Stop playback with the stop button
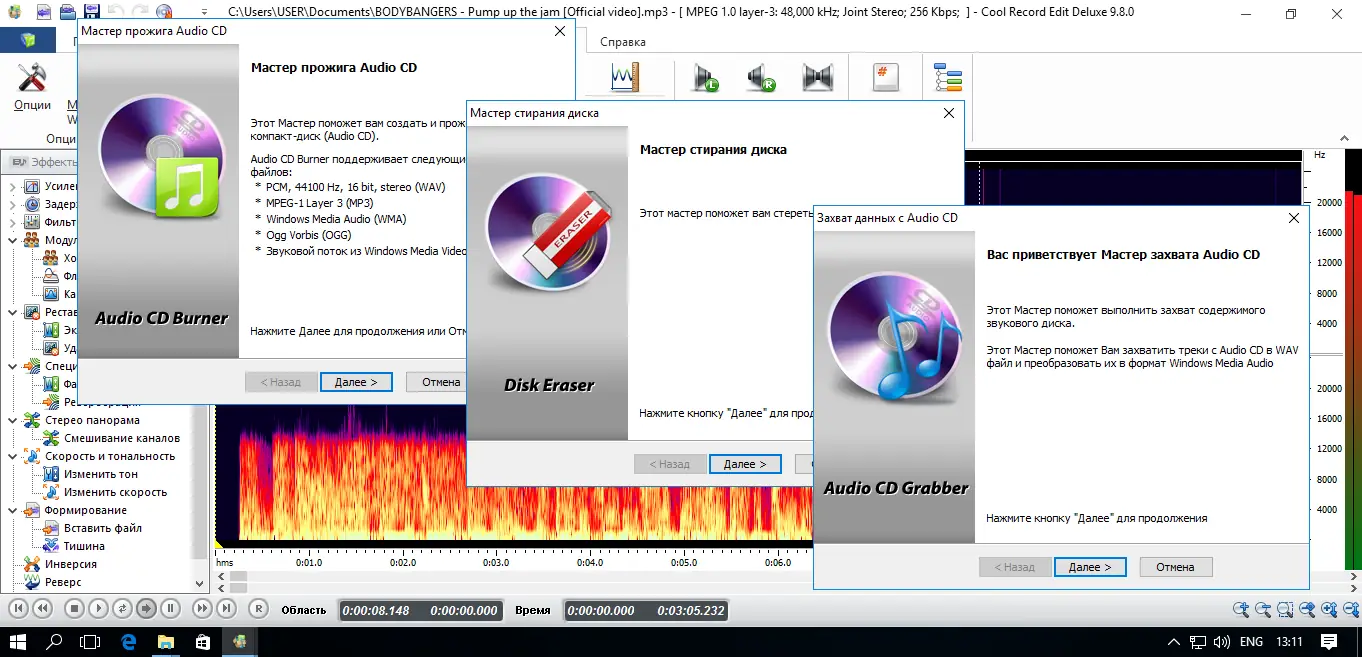1362x657 pixels. click(x=74, y=608)
